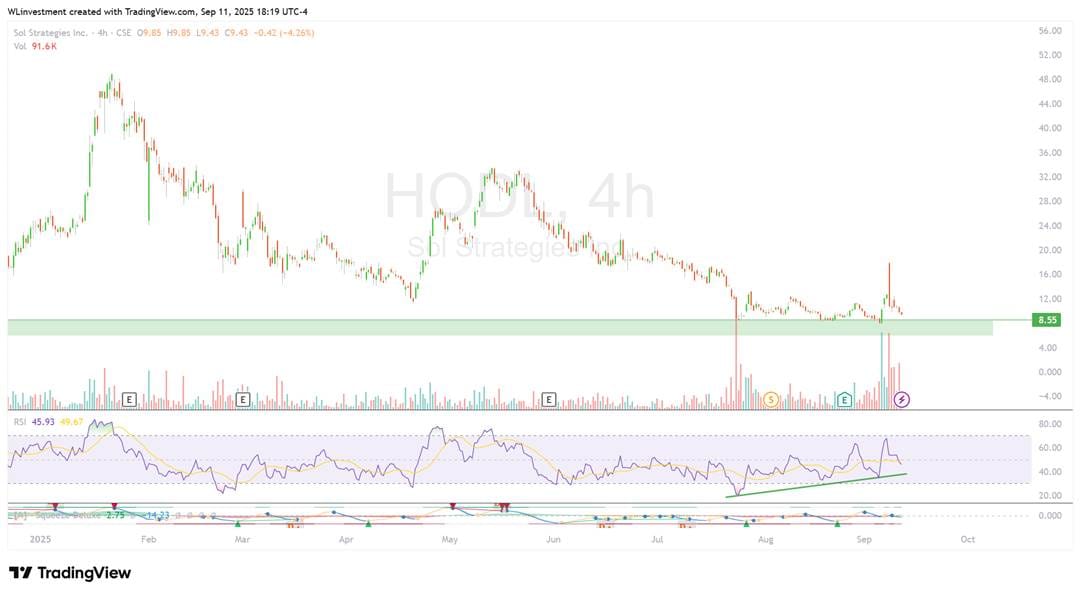Click the 'CSE' exchange label
The width and height of the screenshot is (1081, 596).
click(123, 32)
